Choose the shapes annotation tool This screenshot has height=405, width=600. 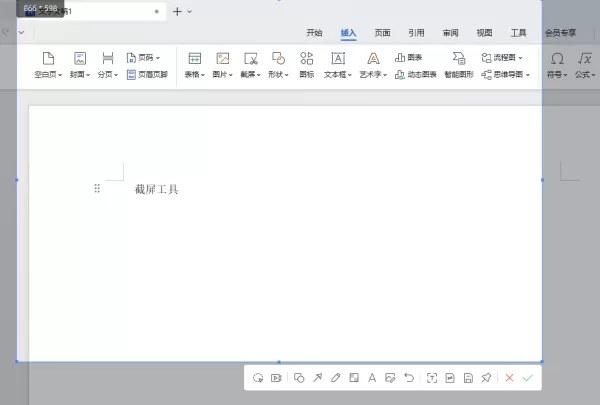(299, 378)
